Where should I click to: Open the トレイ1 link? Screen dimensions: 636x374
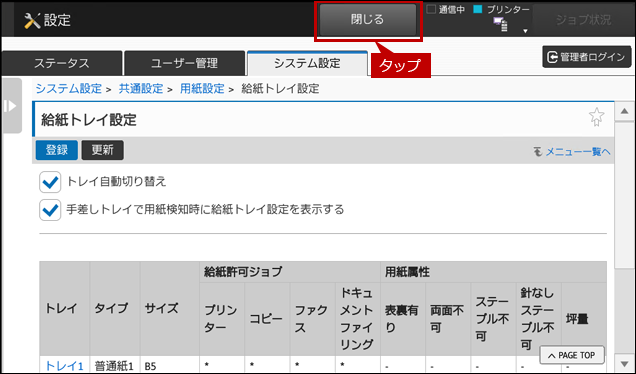point(64,366)
